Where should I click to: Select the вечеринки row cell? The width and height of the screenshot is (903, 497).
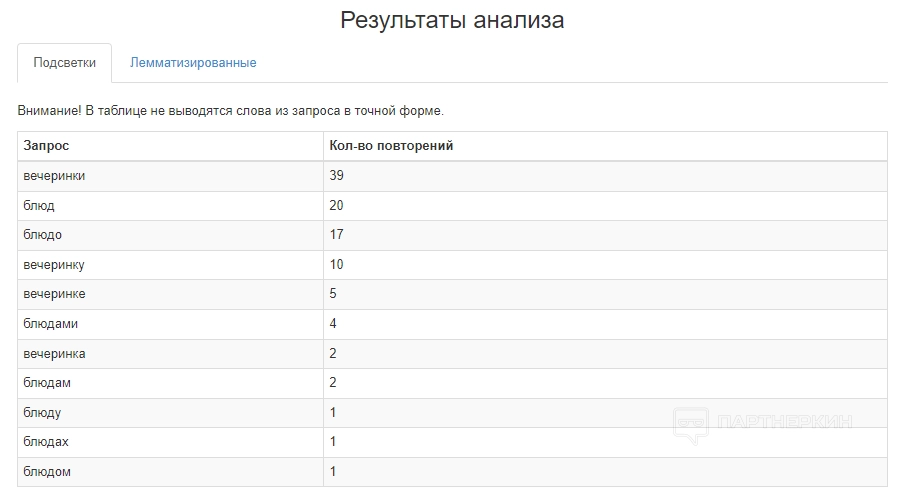click(x=54, y=176)
